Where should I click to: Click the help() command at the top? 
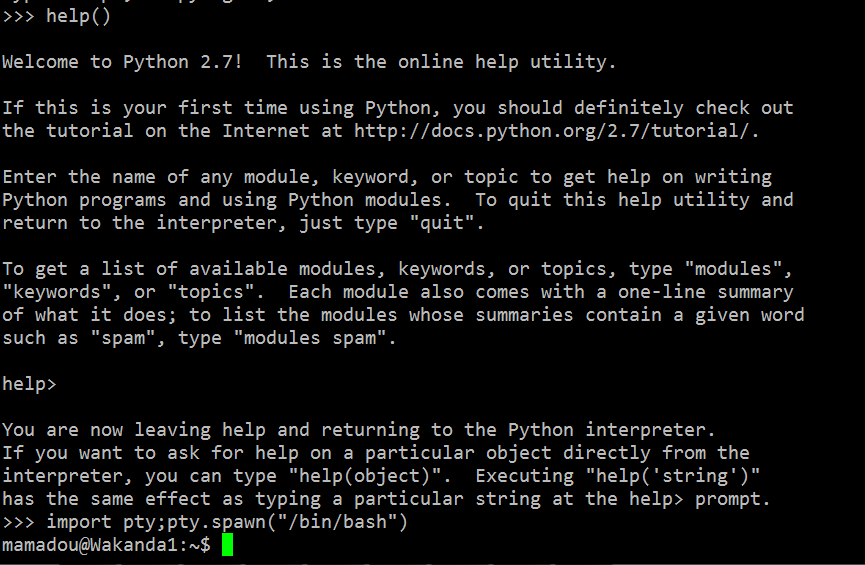pyautogui.click(x=78, y=16)
